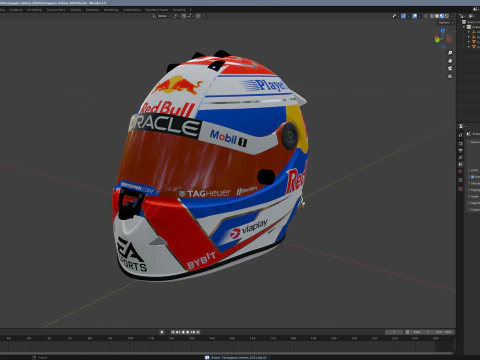Open the Shading workspace tab
Screen dimensions: 480x360
point(75,10)
